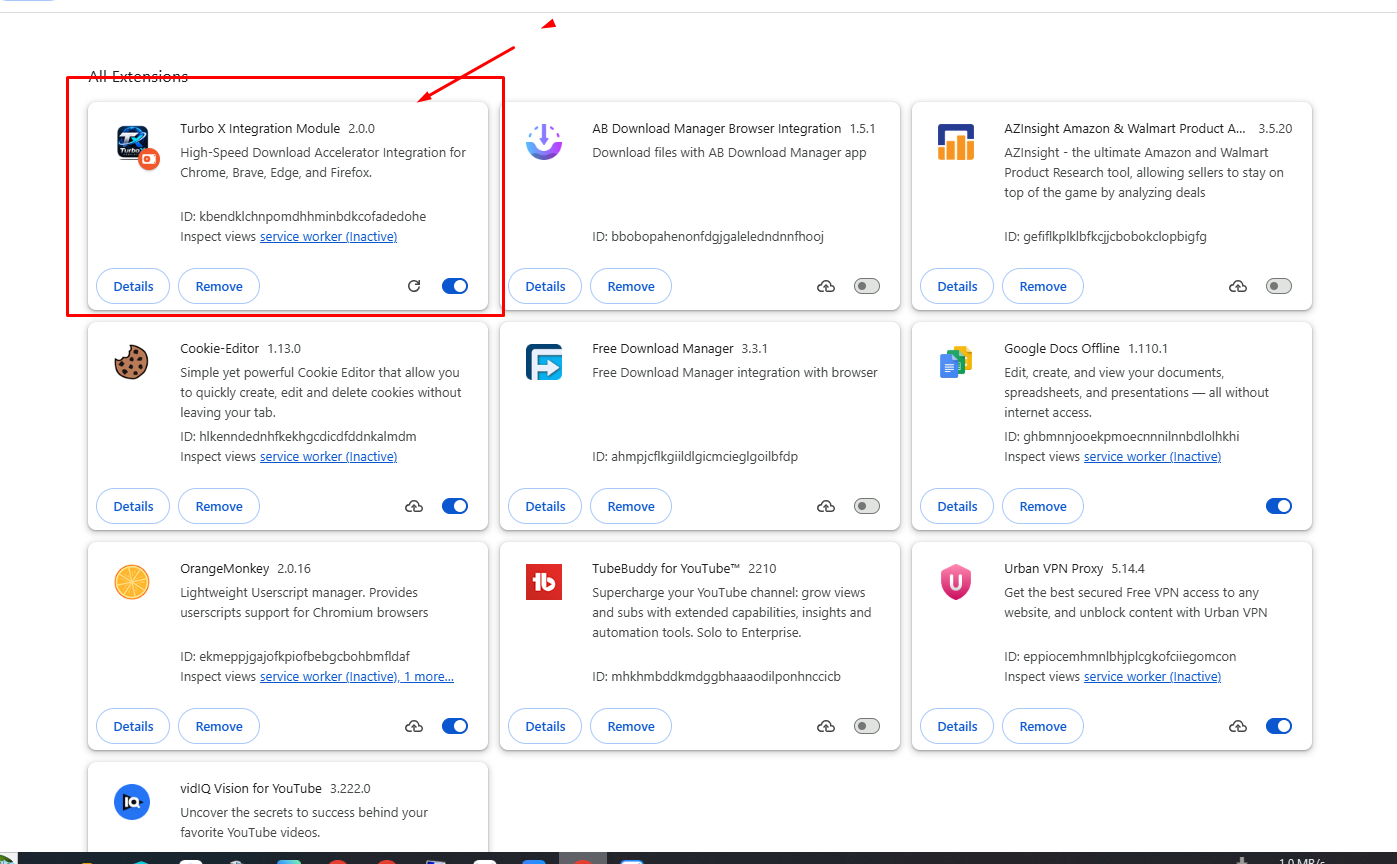
Task: Click the cloud icon on the Cookie-Editor card
Action: [414, 506]
